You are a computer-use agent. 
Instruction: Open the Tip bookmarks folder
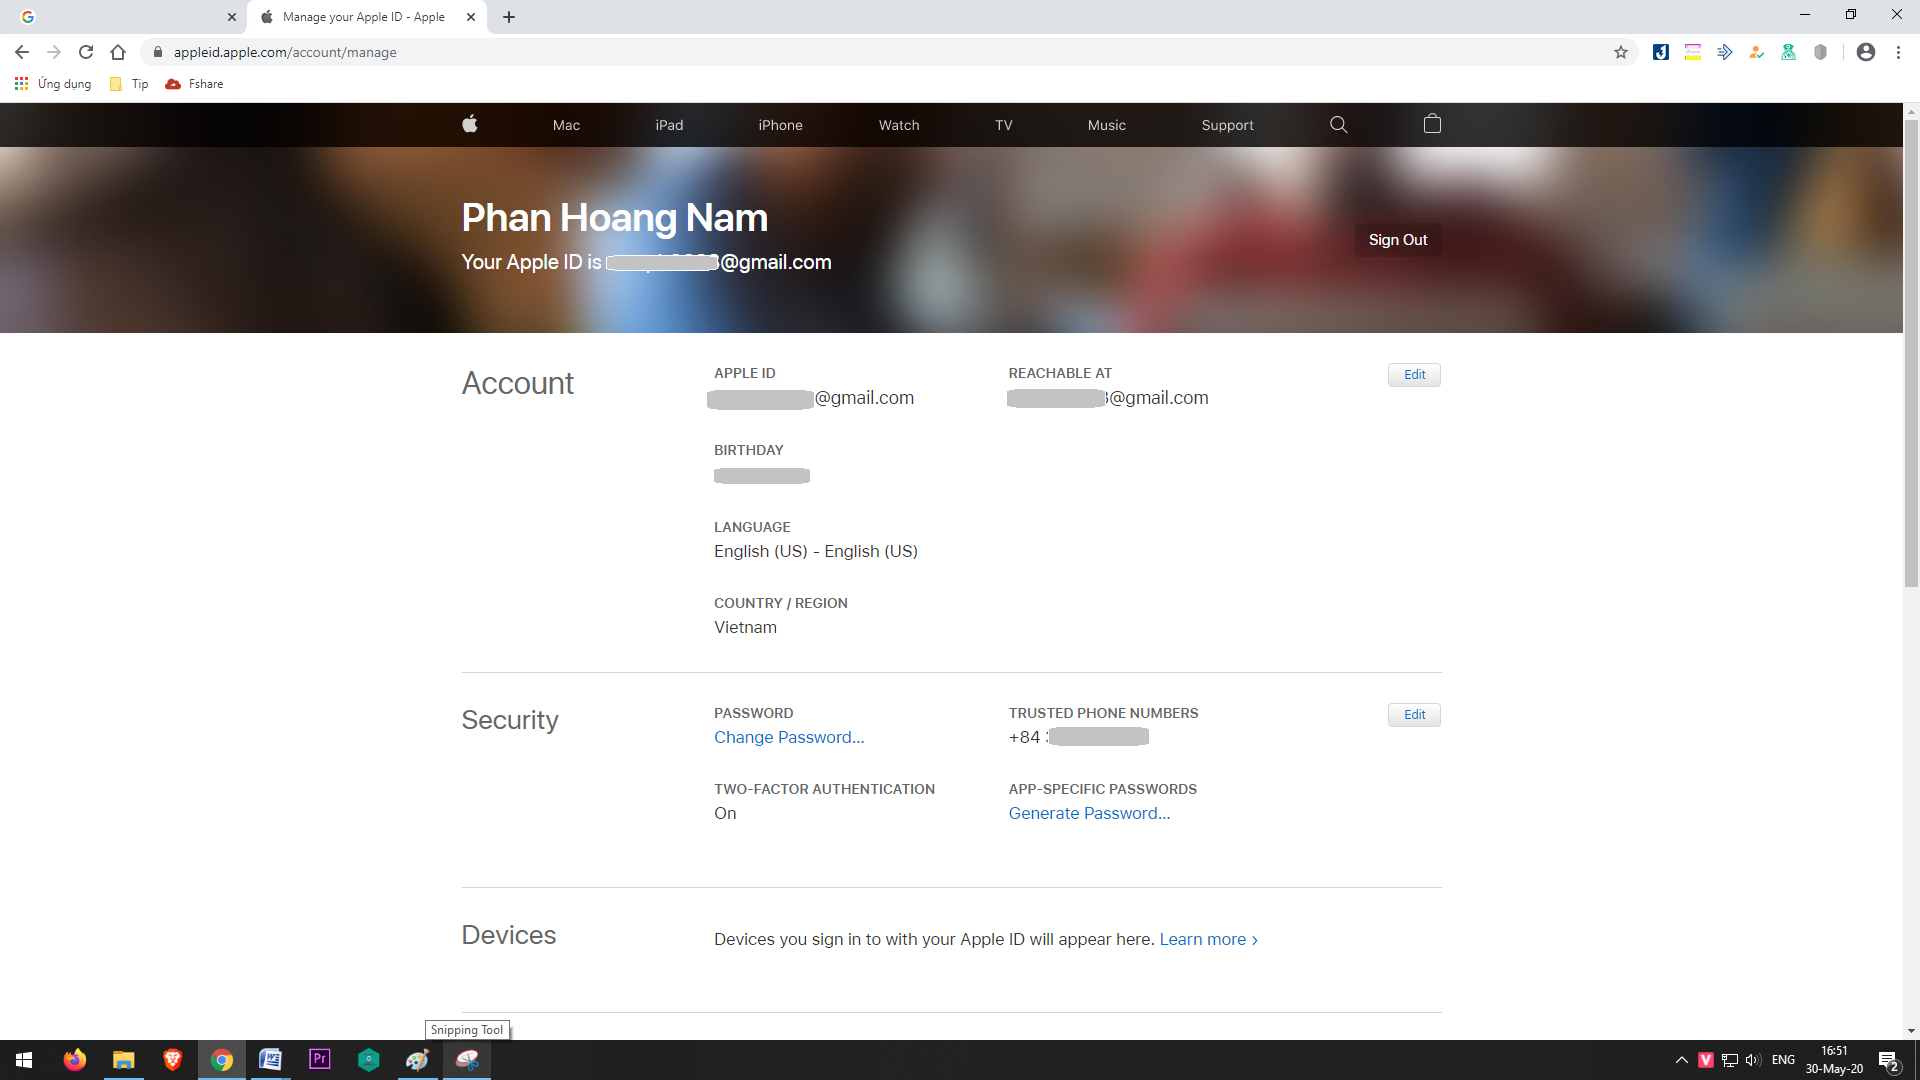[129, 84]
